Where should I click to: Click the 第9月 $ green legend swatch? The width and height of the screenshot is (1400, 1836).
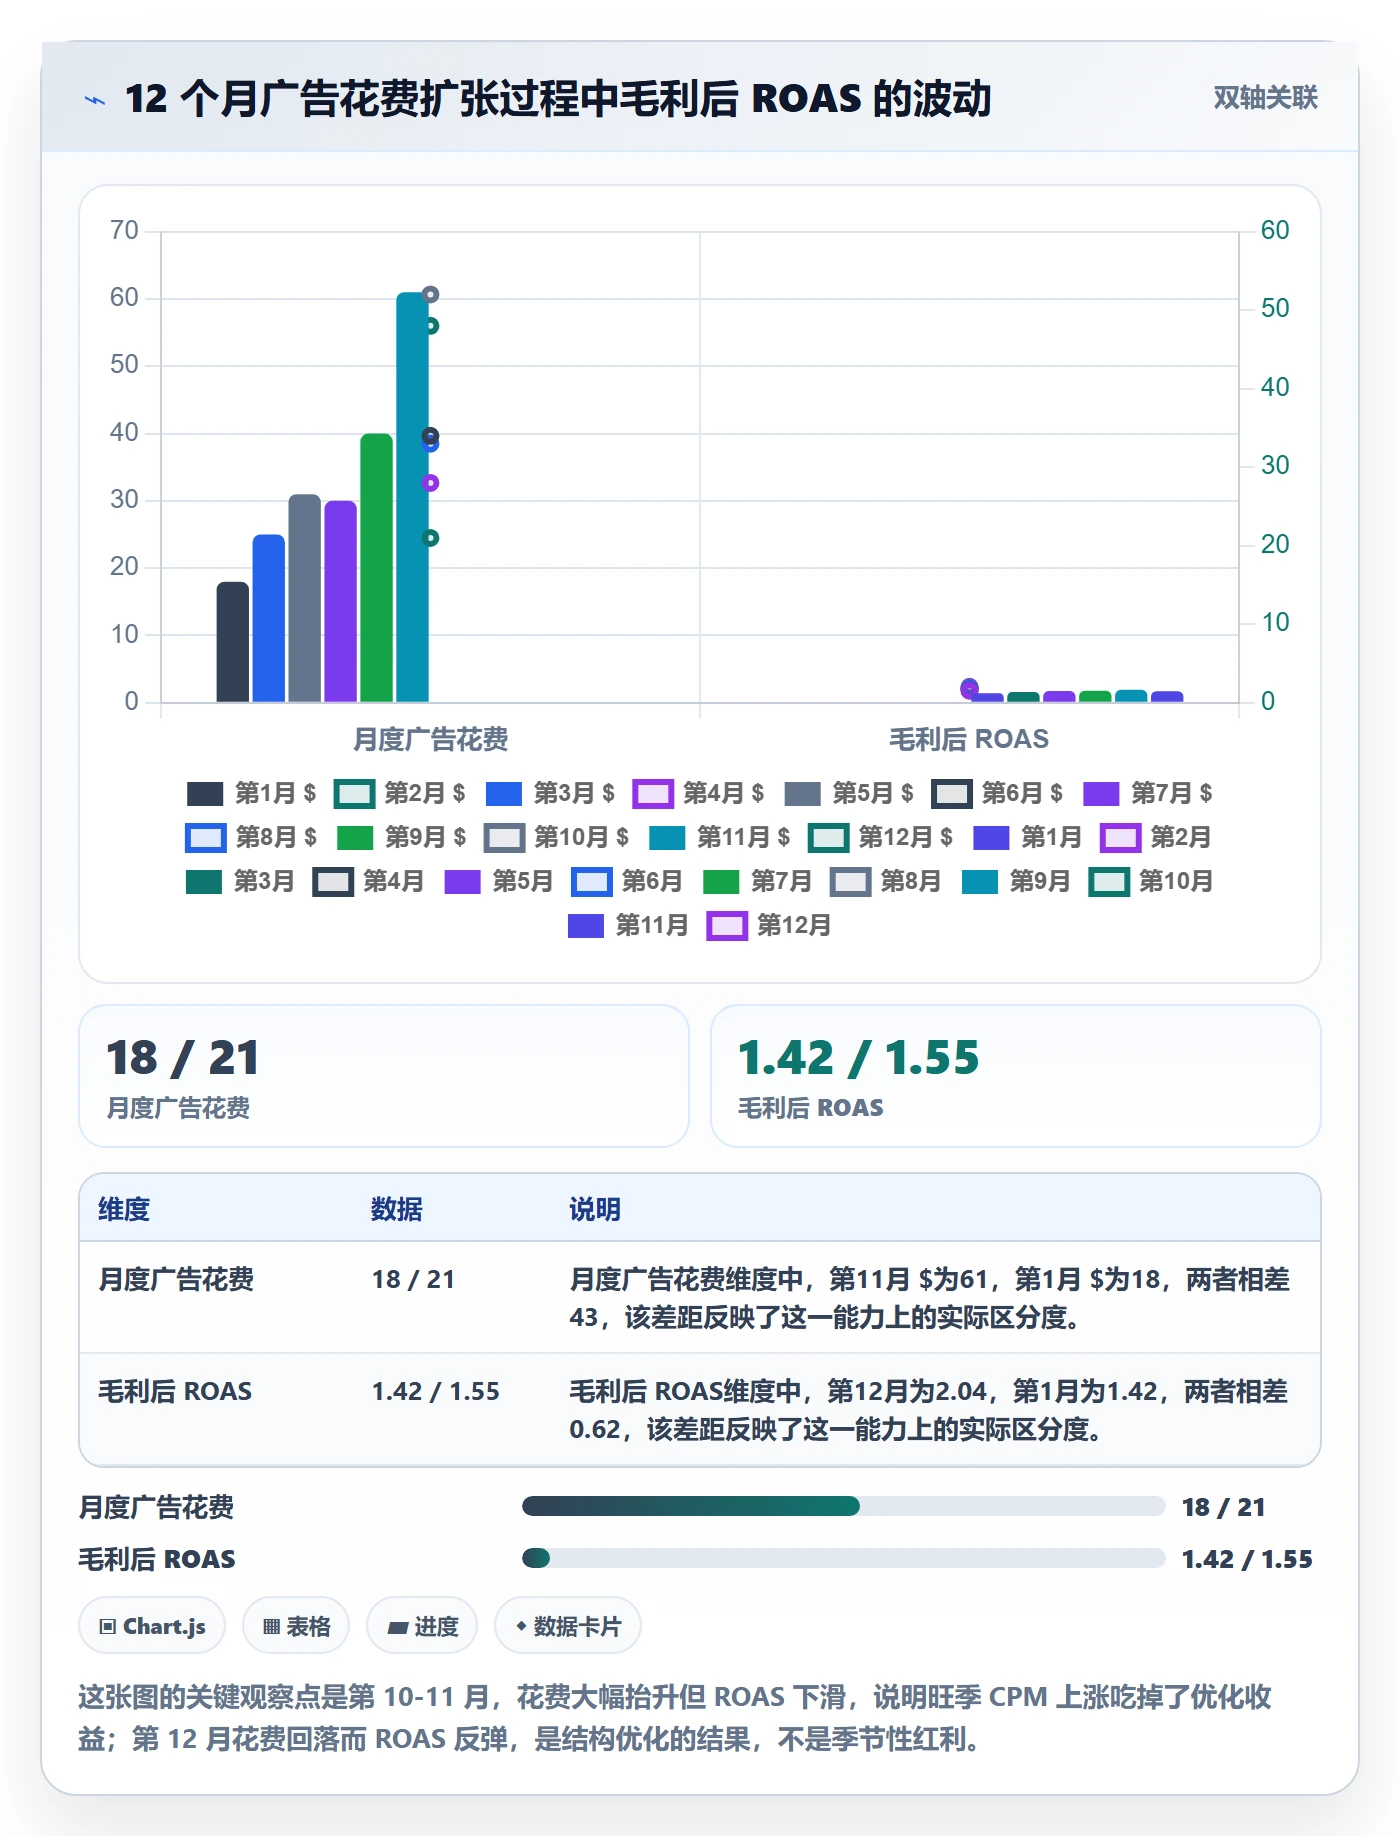[355, 838]
